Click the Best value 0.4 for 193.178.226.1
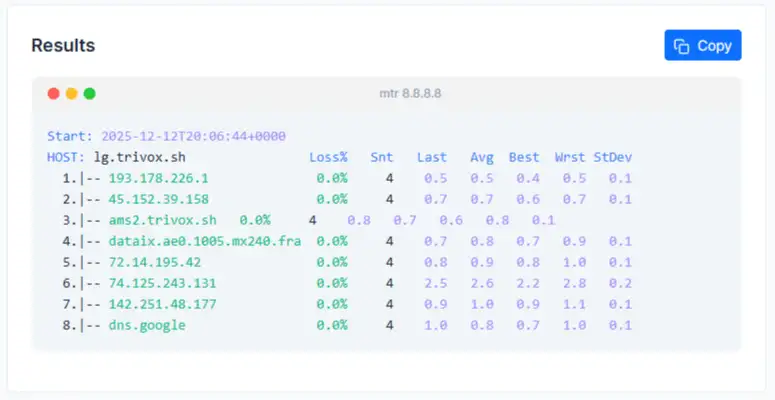This screenshot has height=400, width=775. tap(528, 178)
